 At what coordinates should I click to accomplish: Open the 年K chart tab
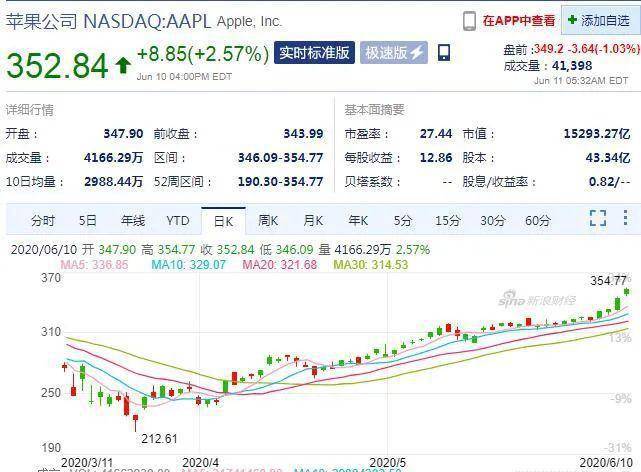click(358, 221)
